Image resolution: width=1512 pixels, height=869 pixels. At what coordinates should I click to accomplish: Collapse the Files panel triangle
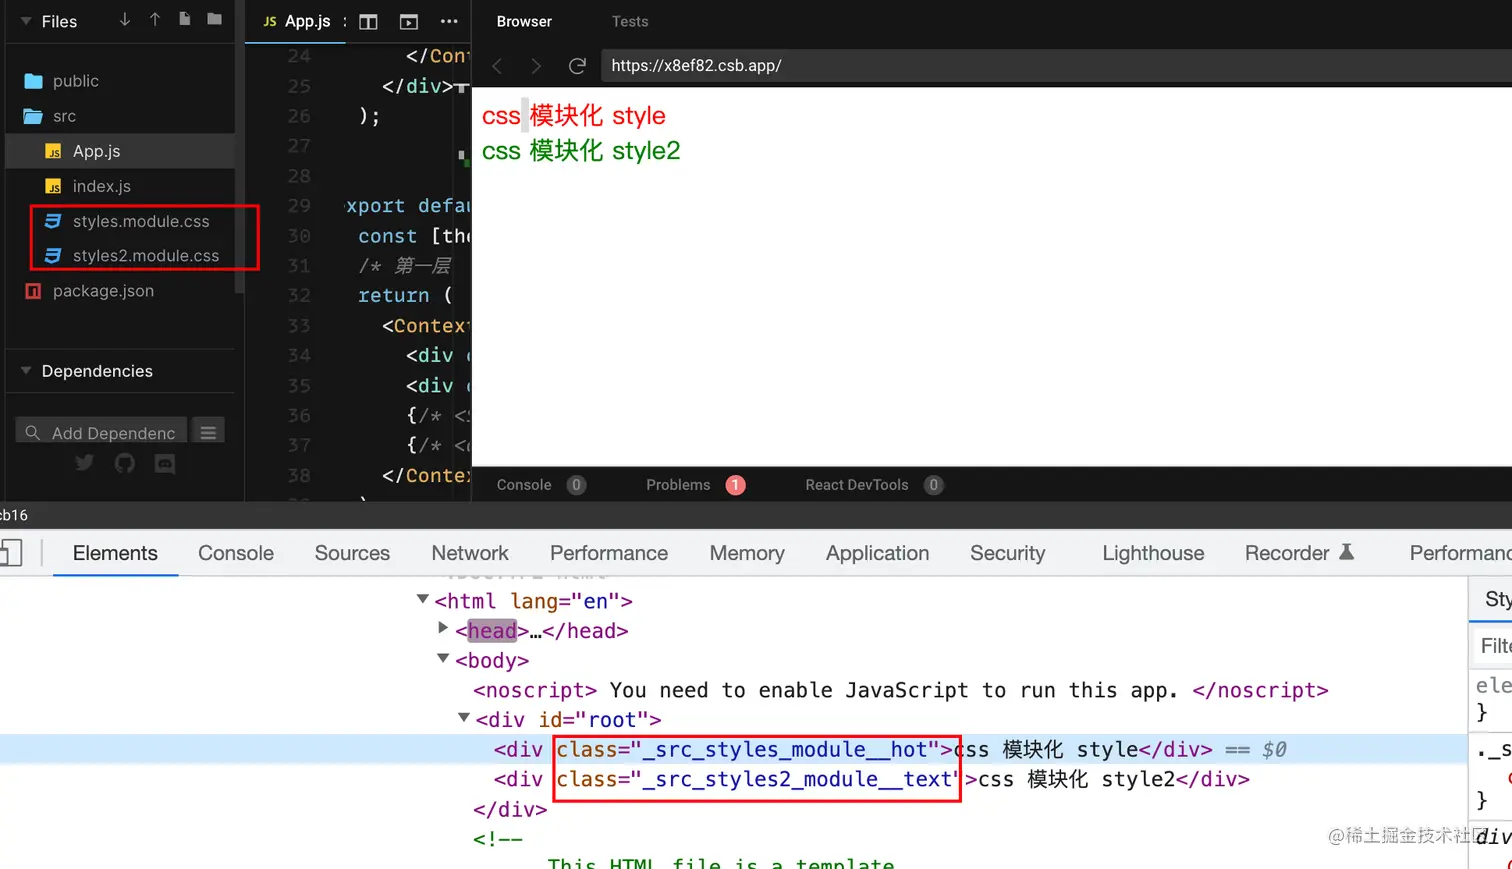click(26, 21)
